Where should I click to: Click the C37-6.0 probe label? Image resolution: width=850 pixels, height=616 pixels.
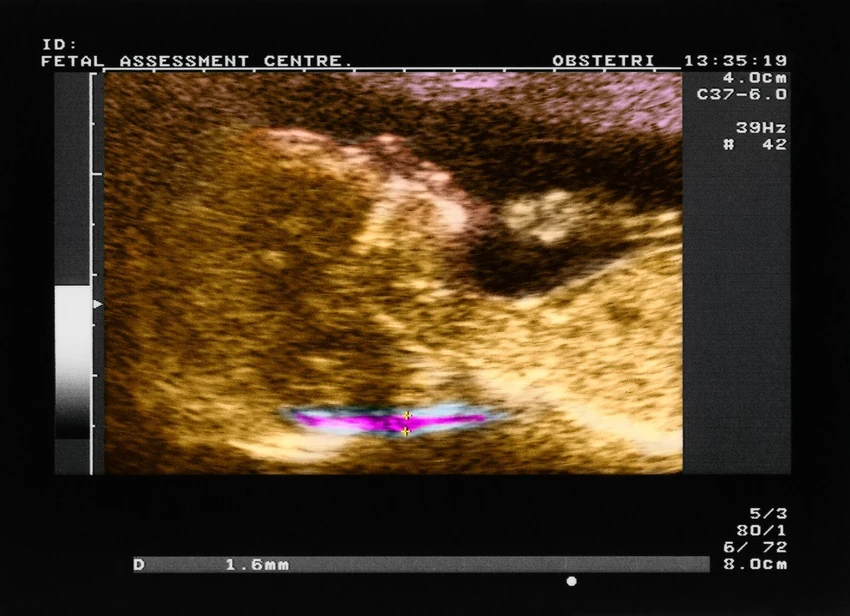(742, 94)
